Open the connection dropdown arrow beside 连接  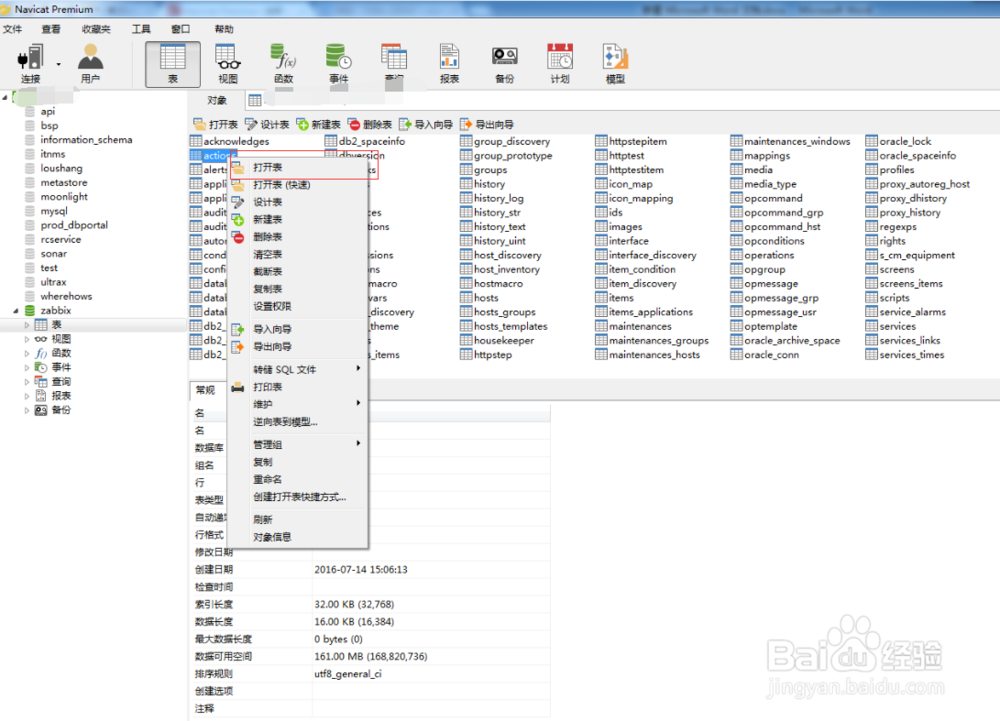coord(59,64)
